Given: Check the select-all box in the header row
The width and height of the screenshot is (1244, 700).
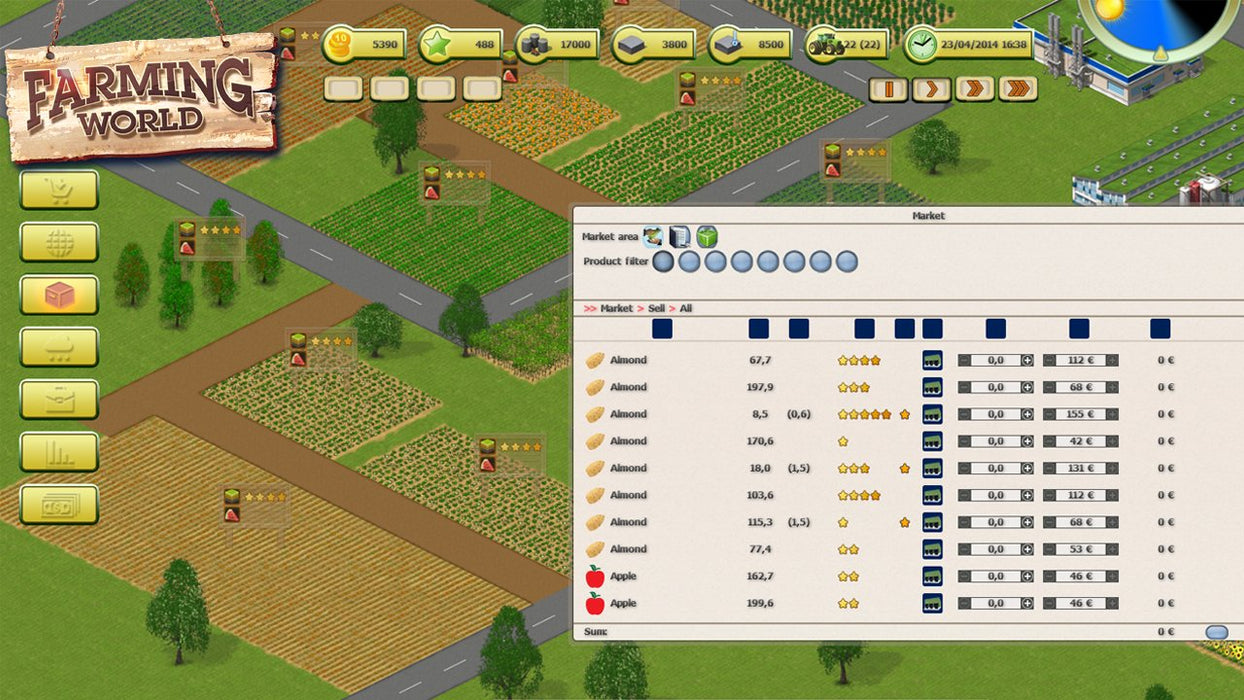Looking at the screenshot, I should [x=663, y=328].
